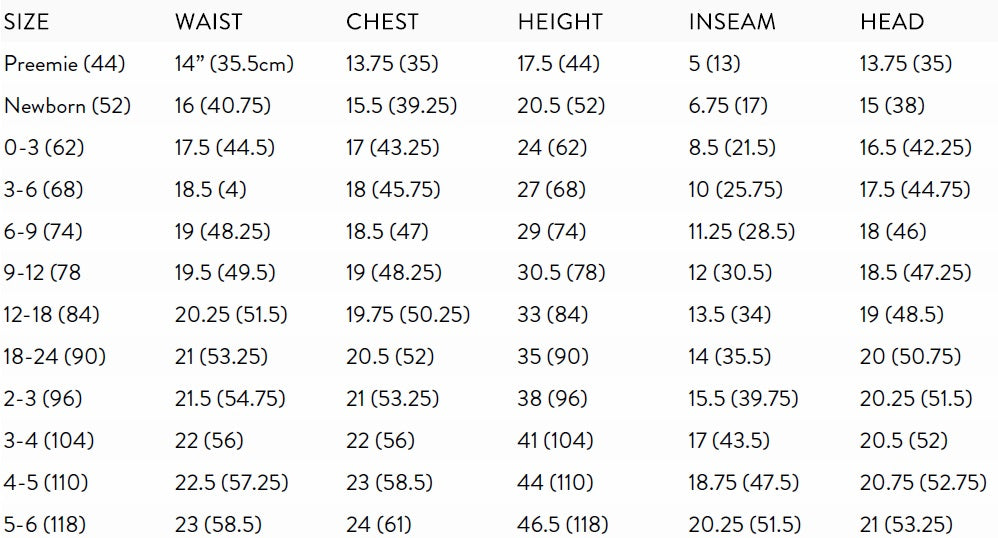Click chest value 18.5 (47)
The height and width of the screenshot is (538, 998).
click(x=387, y=232)
